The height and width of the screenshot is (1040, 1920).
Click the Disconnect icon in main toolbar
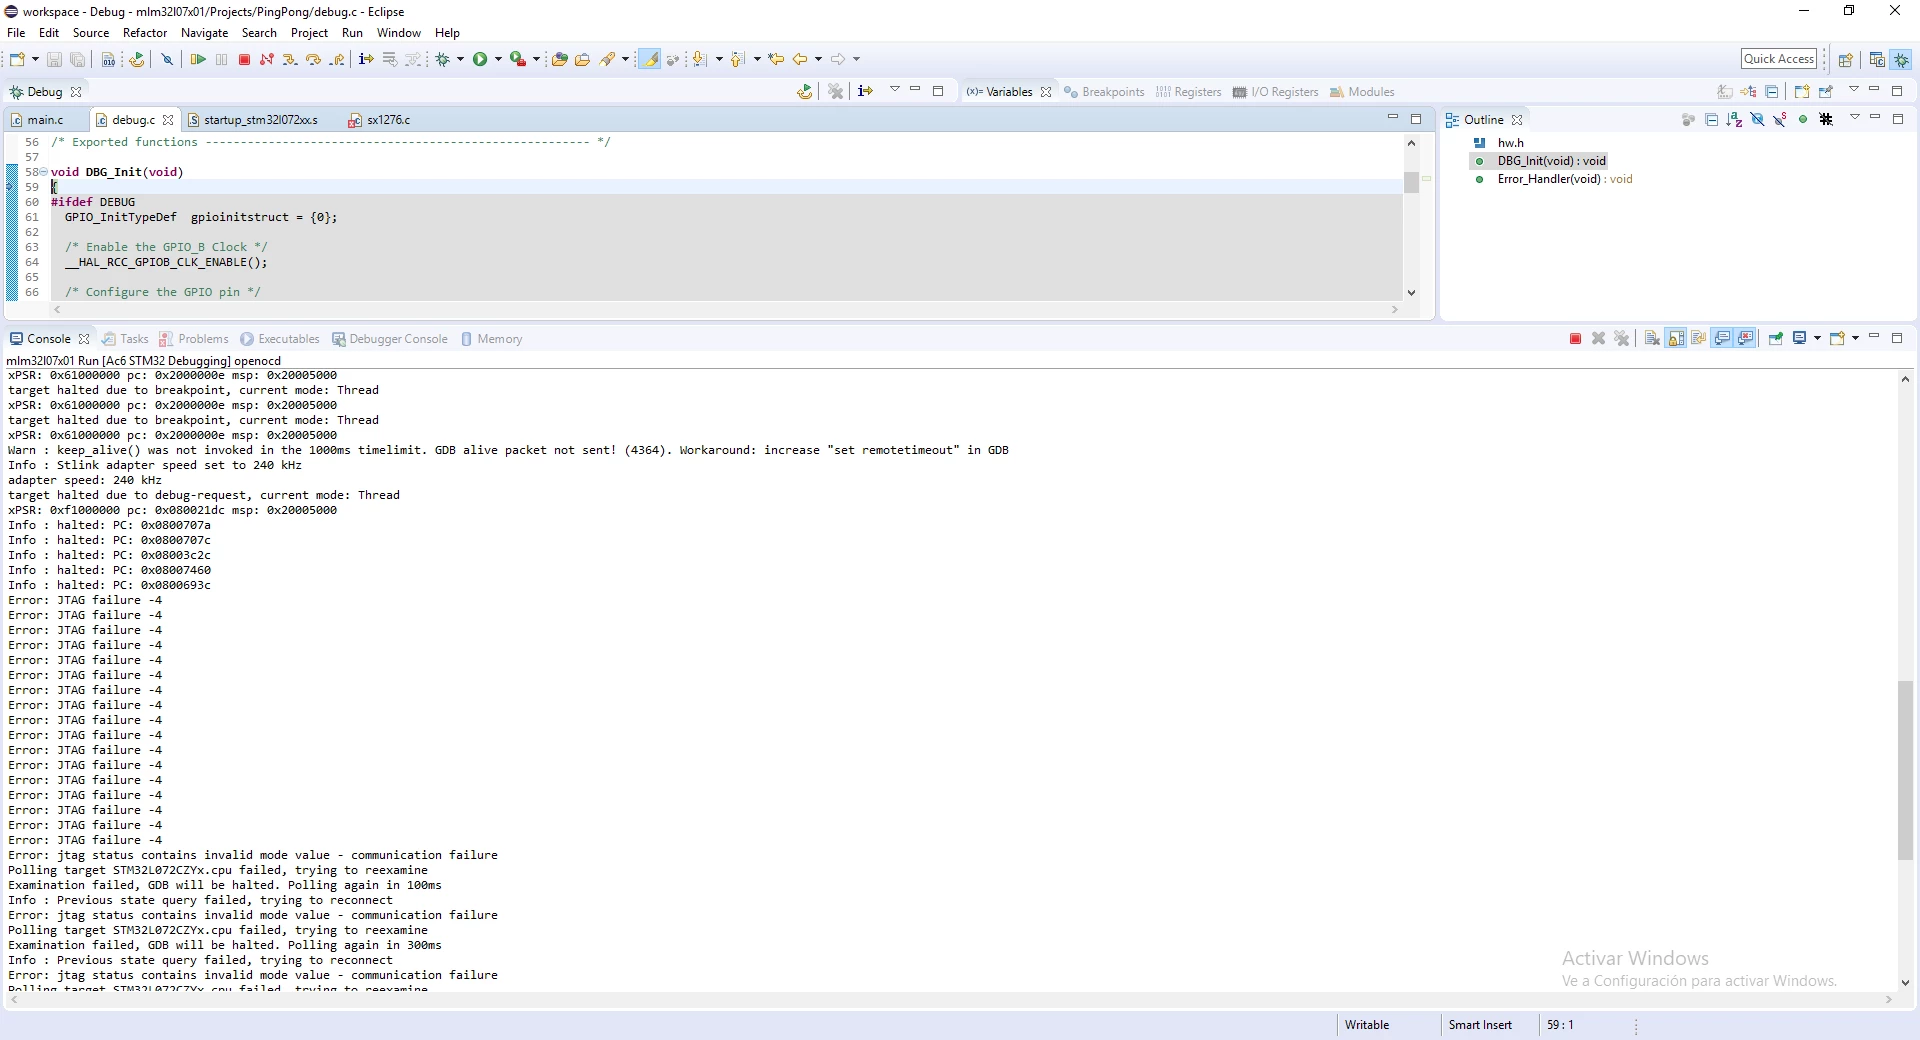coord(267,60)
